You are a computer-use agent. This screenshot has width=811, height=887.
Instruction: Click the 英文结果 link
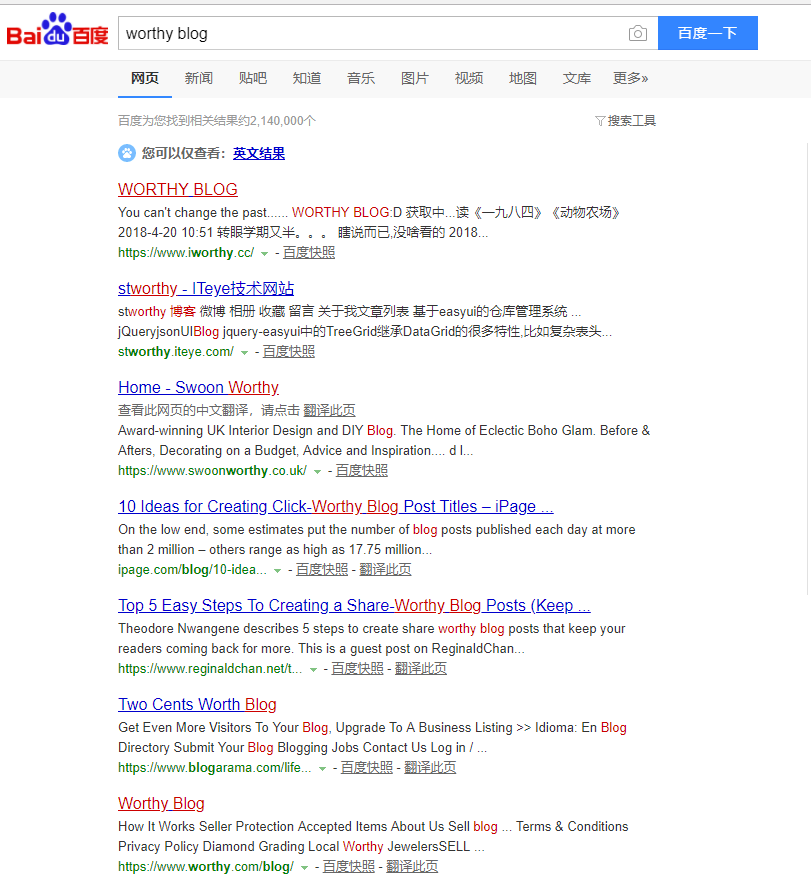(258, 153)
